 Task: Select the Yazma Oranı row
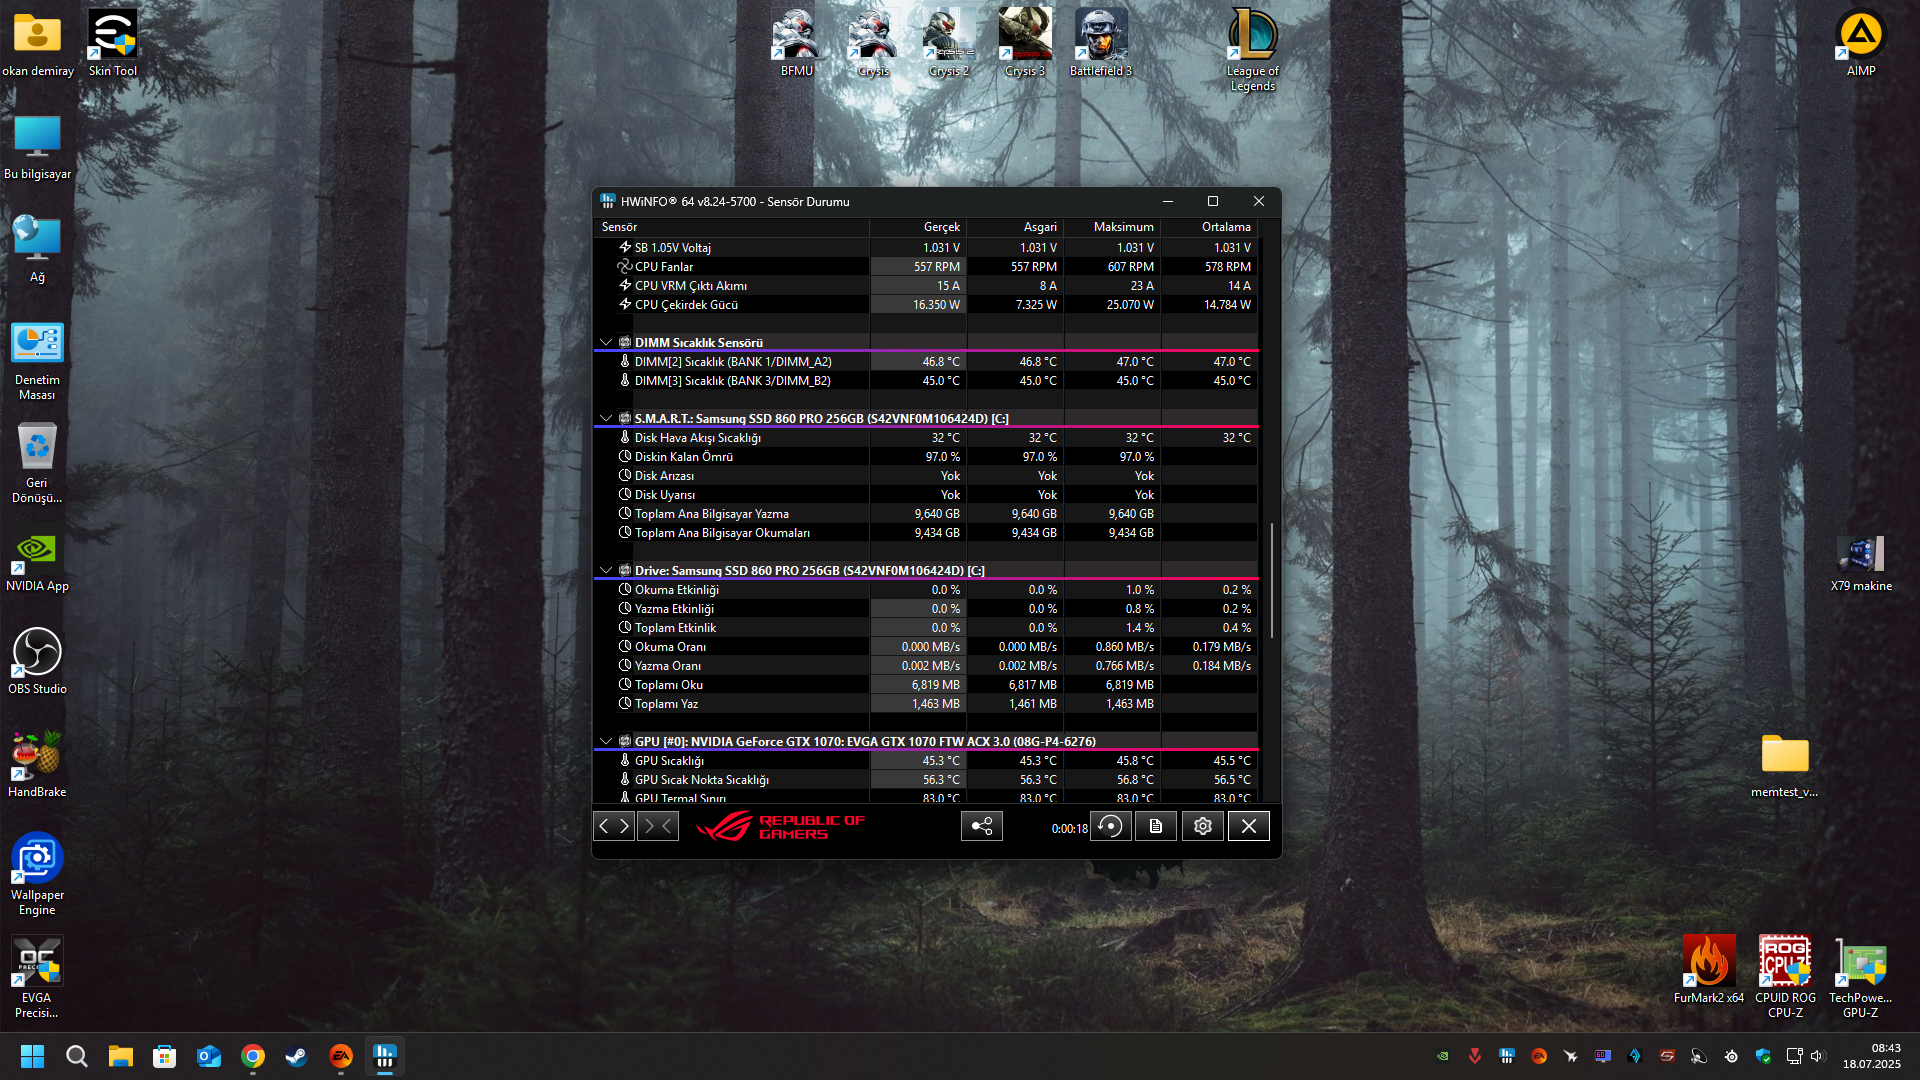(x=925, y=666)
